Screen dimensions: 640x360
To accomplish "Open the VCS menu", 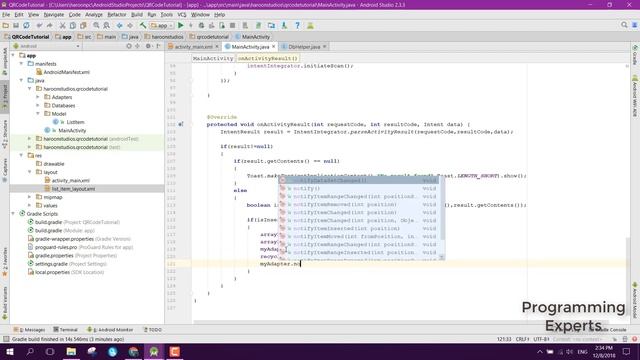I will [182, 15].
